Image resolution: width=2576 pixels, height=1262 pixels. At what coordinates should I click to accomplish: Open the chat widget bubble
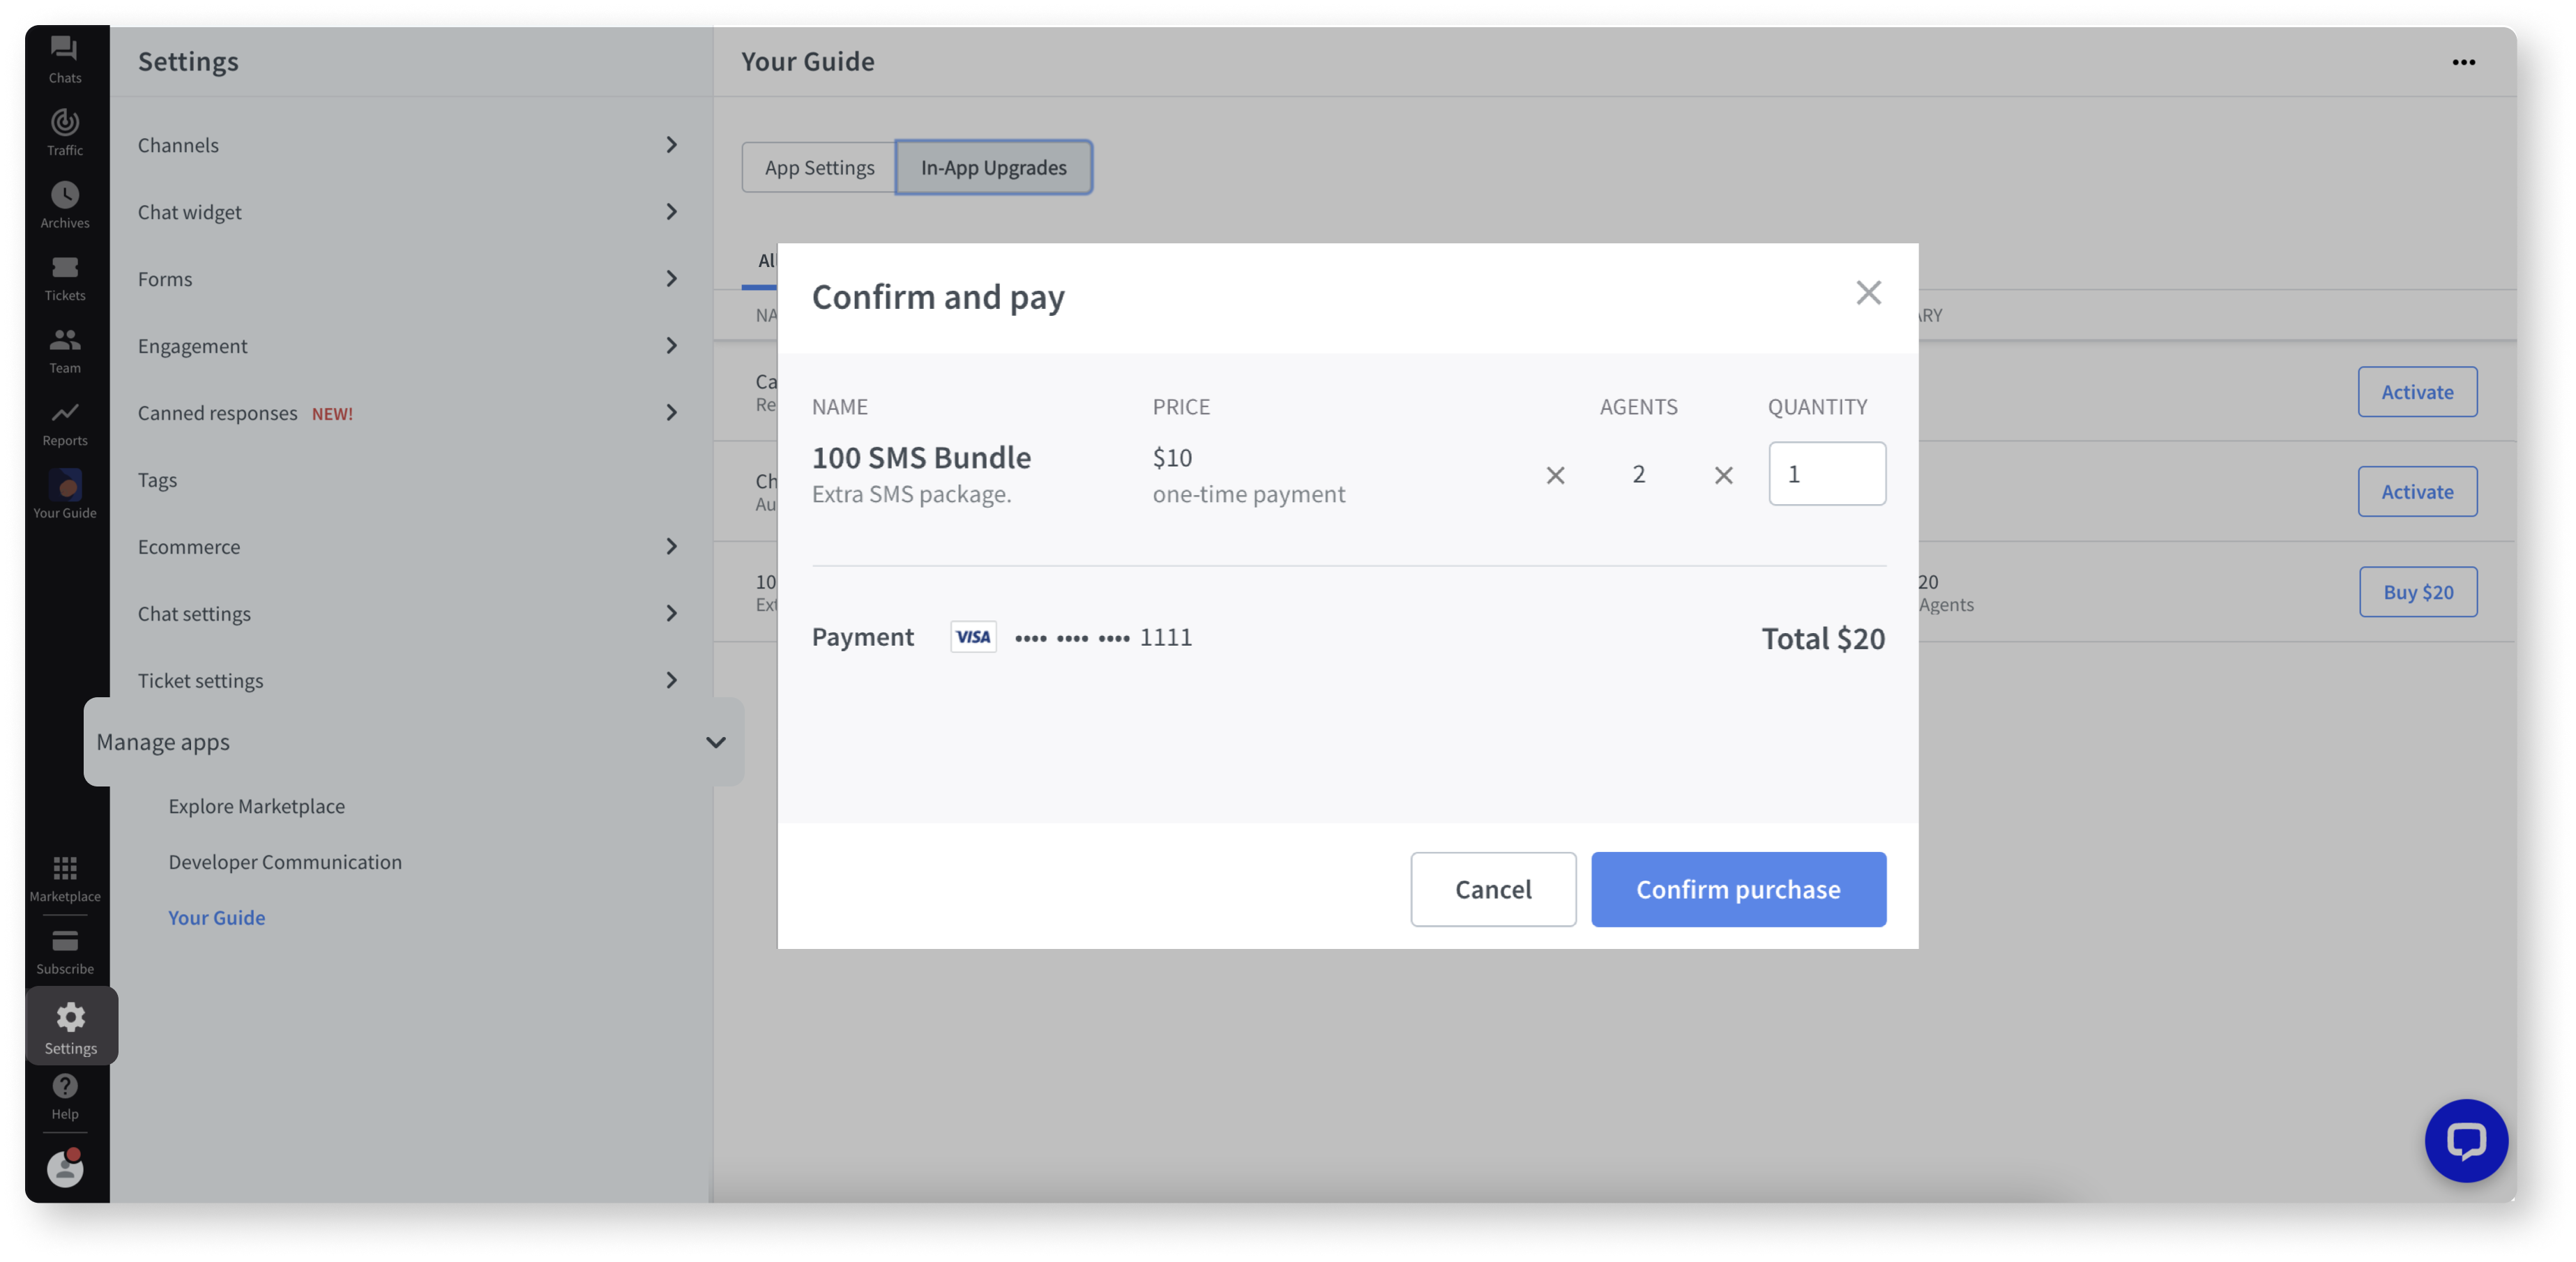(2466, 1140)
